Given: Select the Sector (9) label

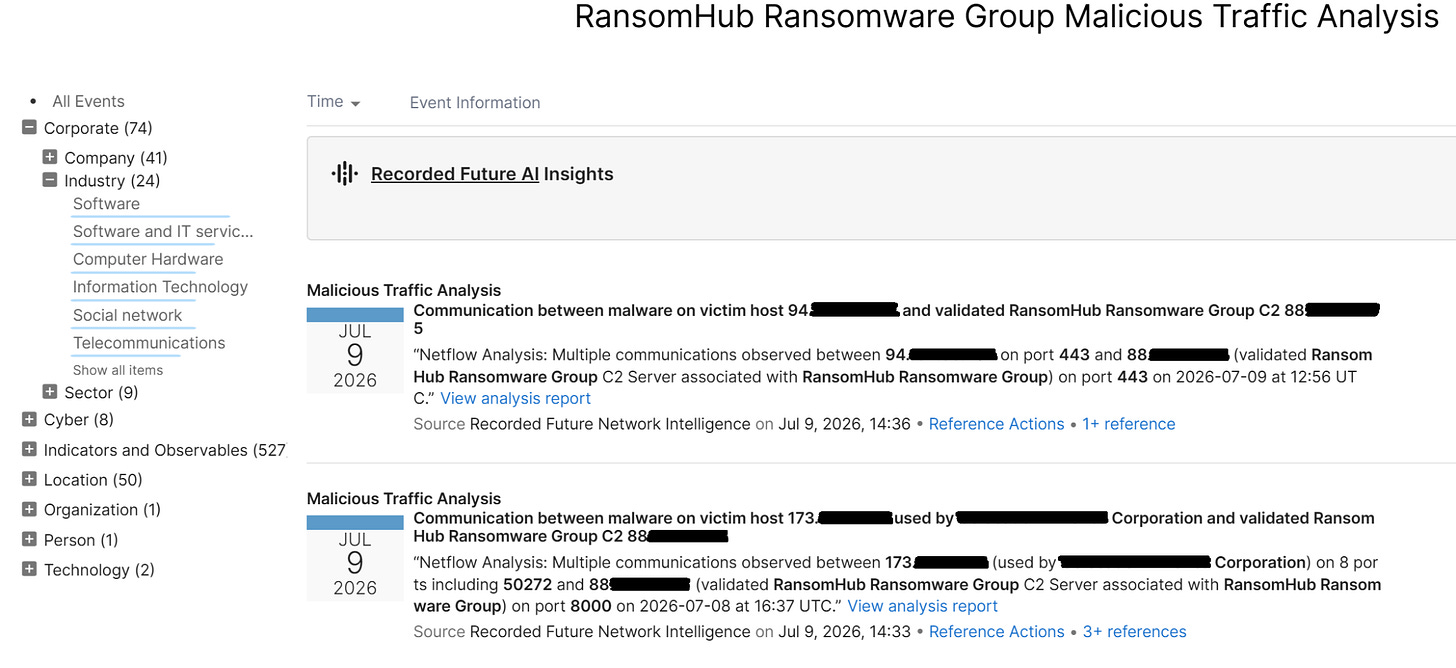Looking at the screenshot, I should tap(101, 392).
